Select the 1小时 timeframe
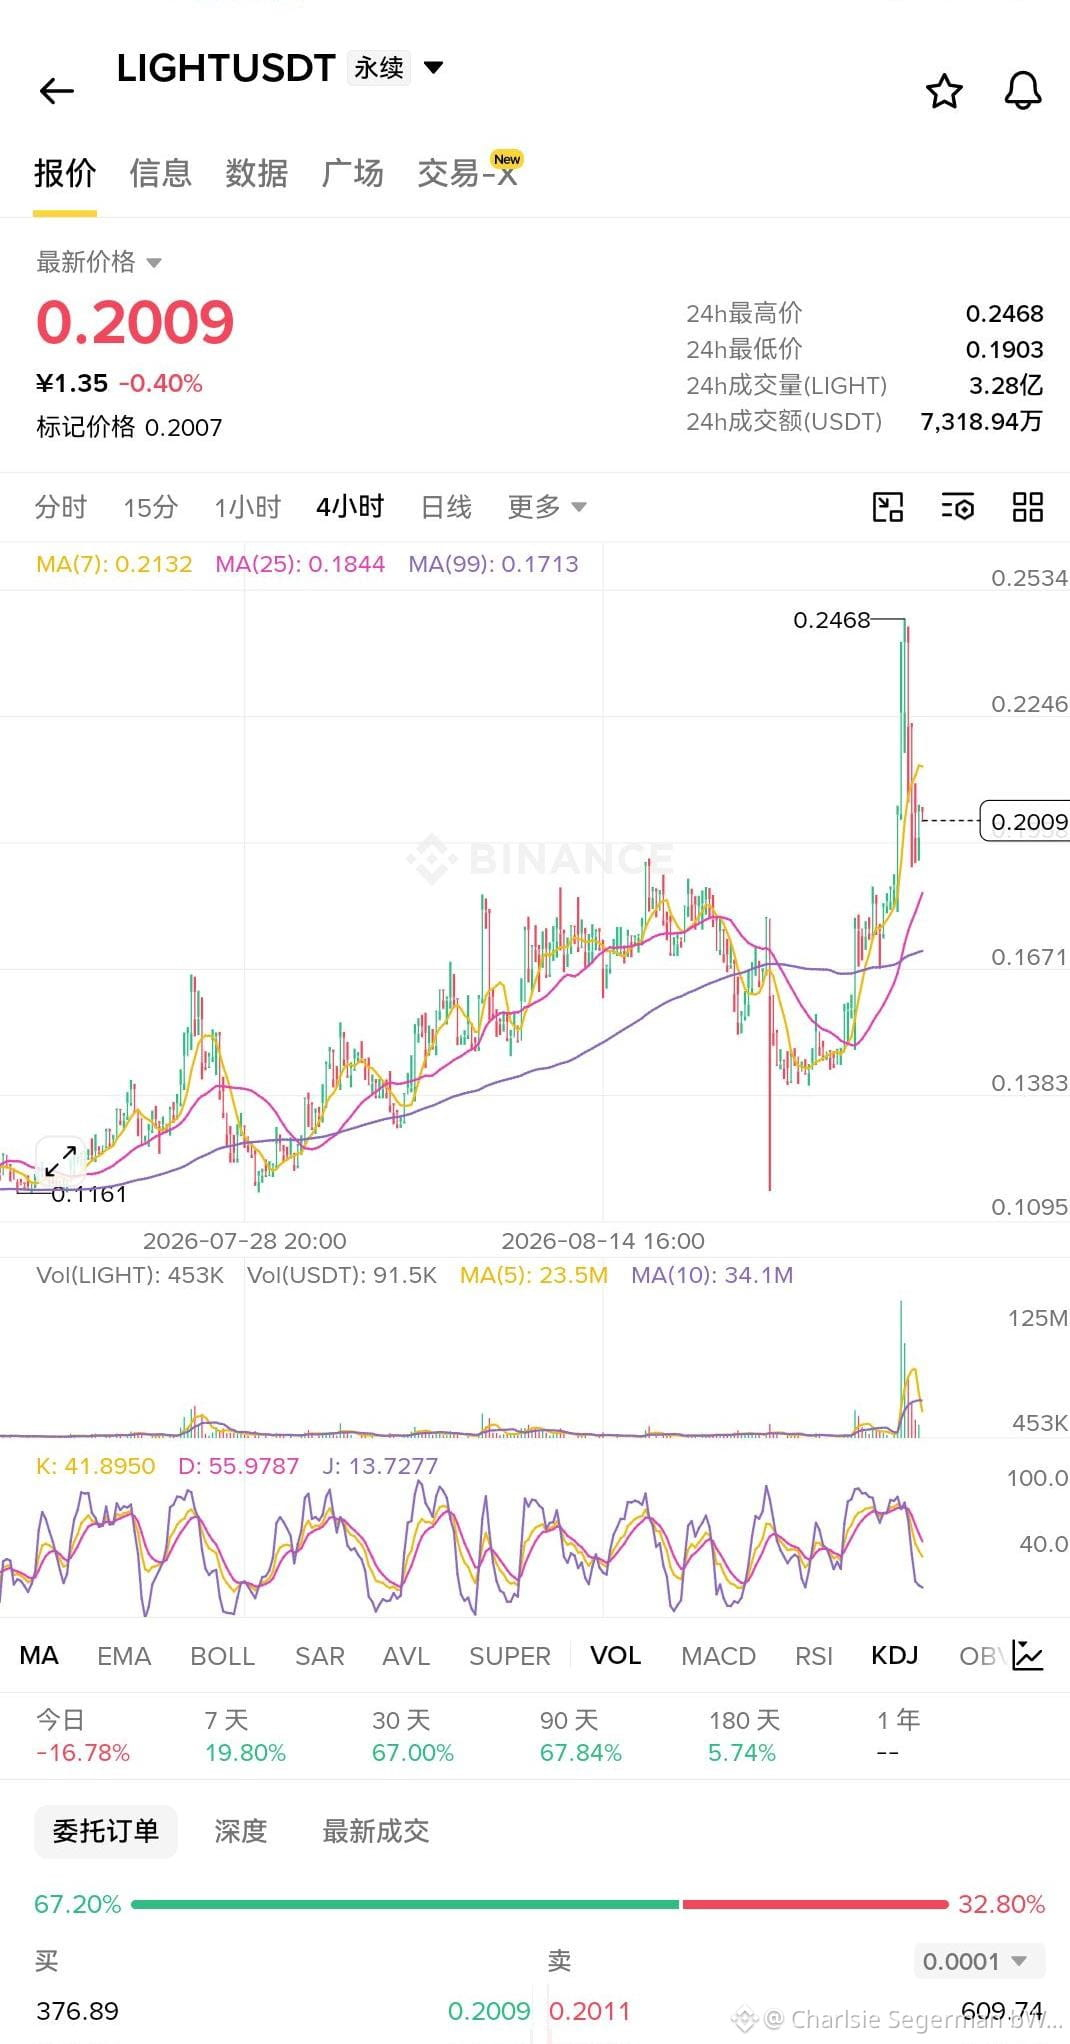 (x=247, y=507)
